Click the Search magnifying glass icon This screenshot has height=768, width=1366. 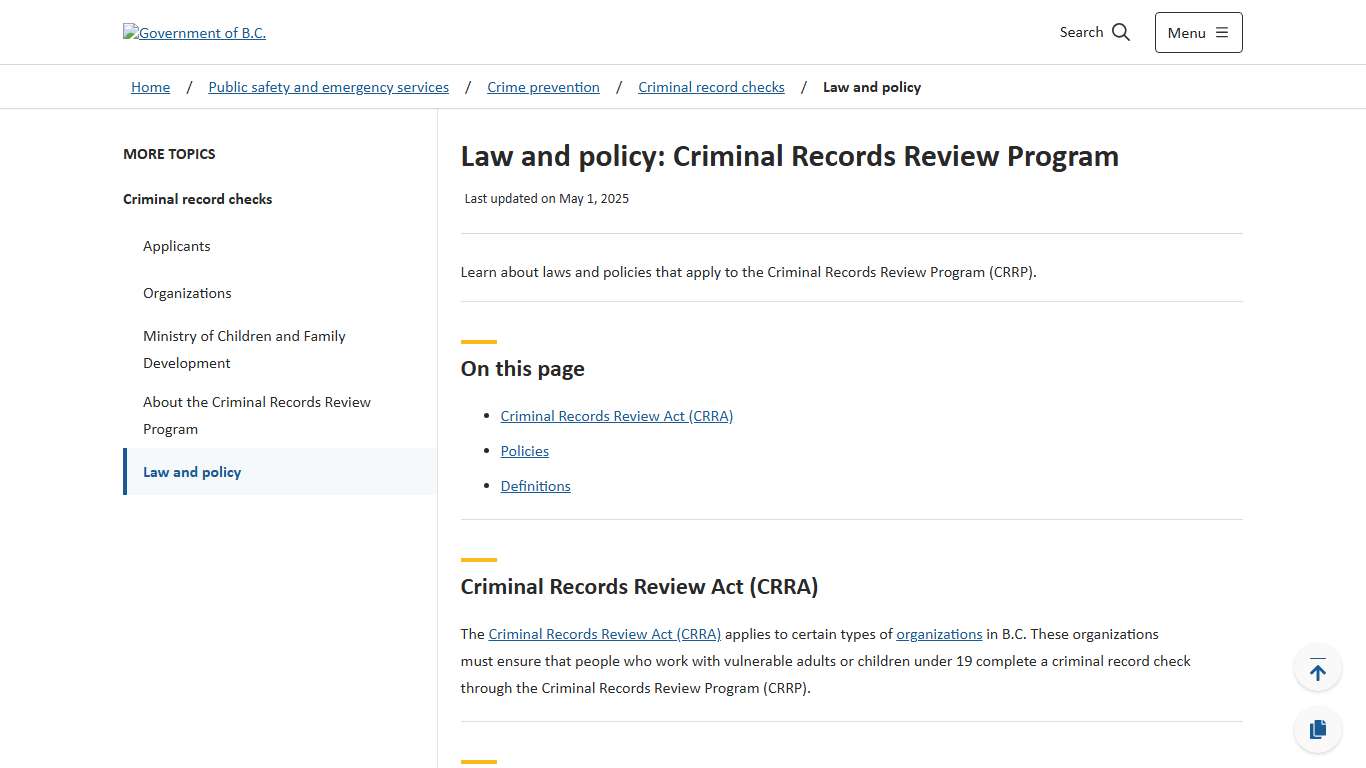[1121, 31]
